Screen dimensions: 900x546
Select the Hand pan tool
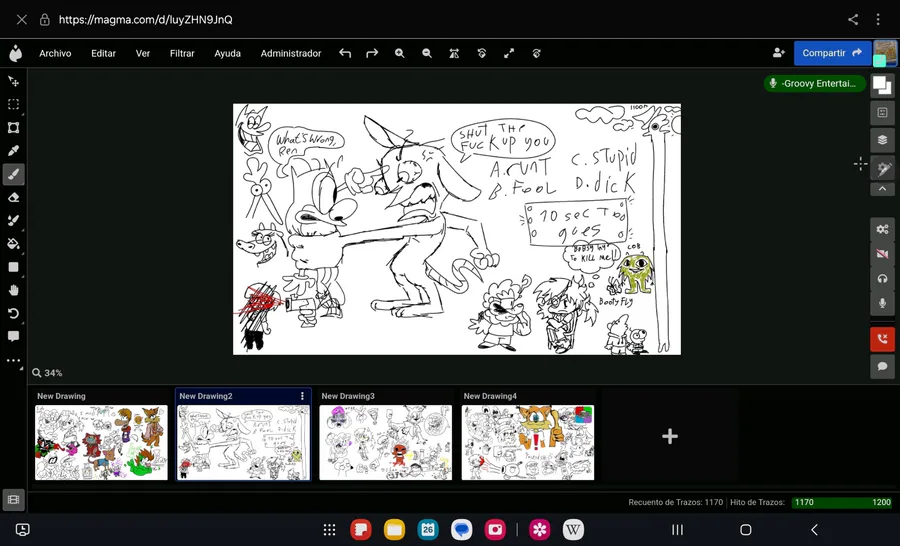pyautogui.click(x=13, y=290)
